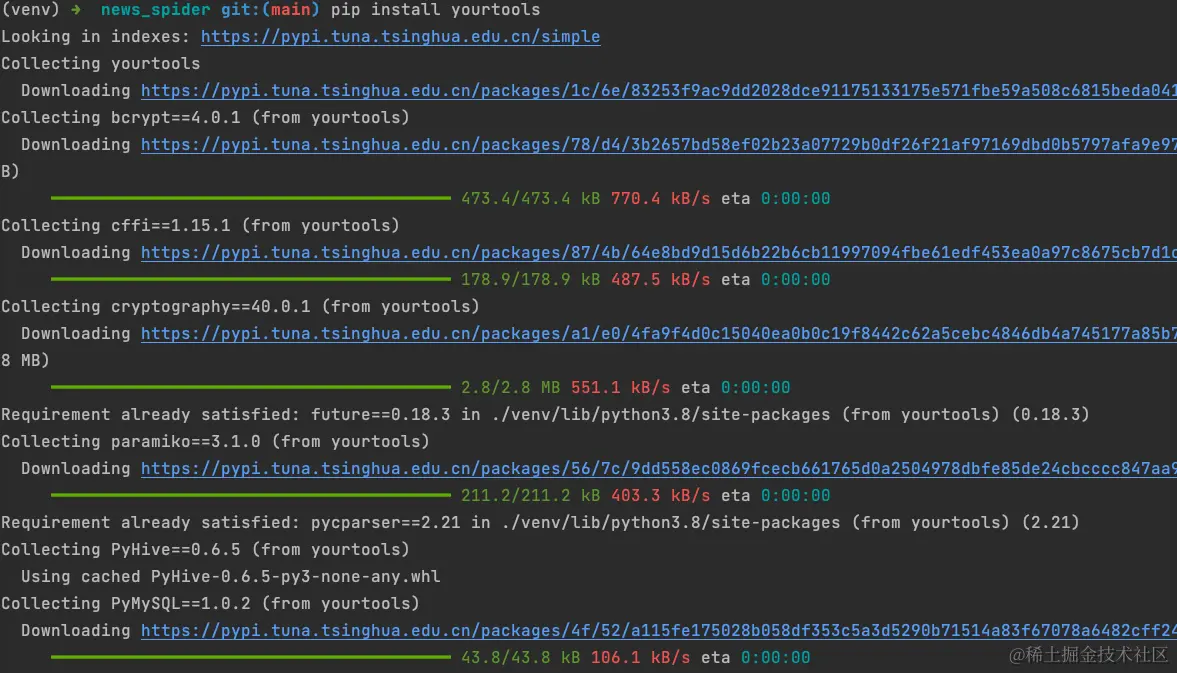Select the news_spider directory label in prompt
The image size is (1177, 673).
click(x=155, y=10)
